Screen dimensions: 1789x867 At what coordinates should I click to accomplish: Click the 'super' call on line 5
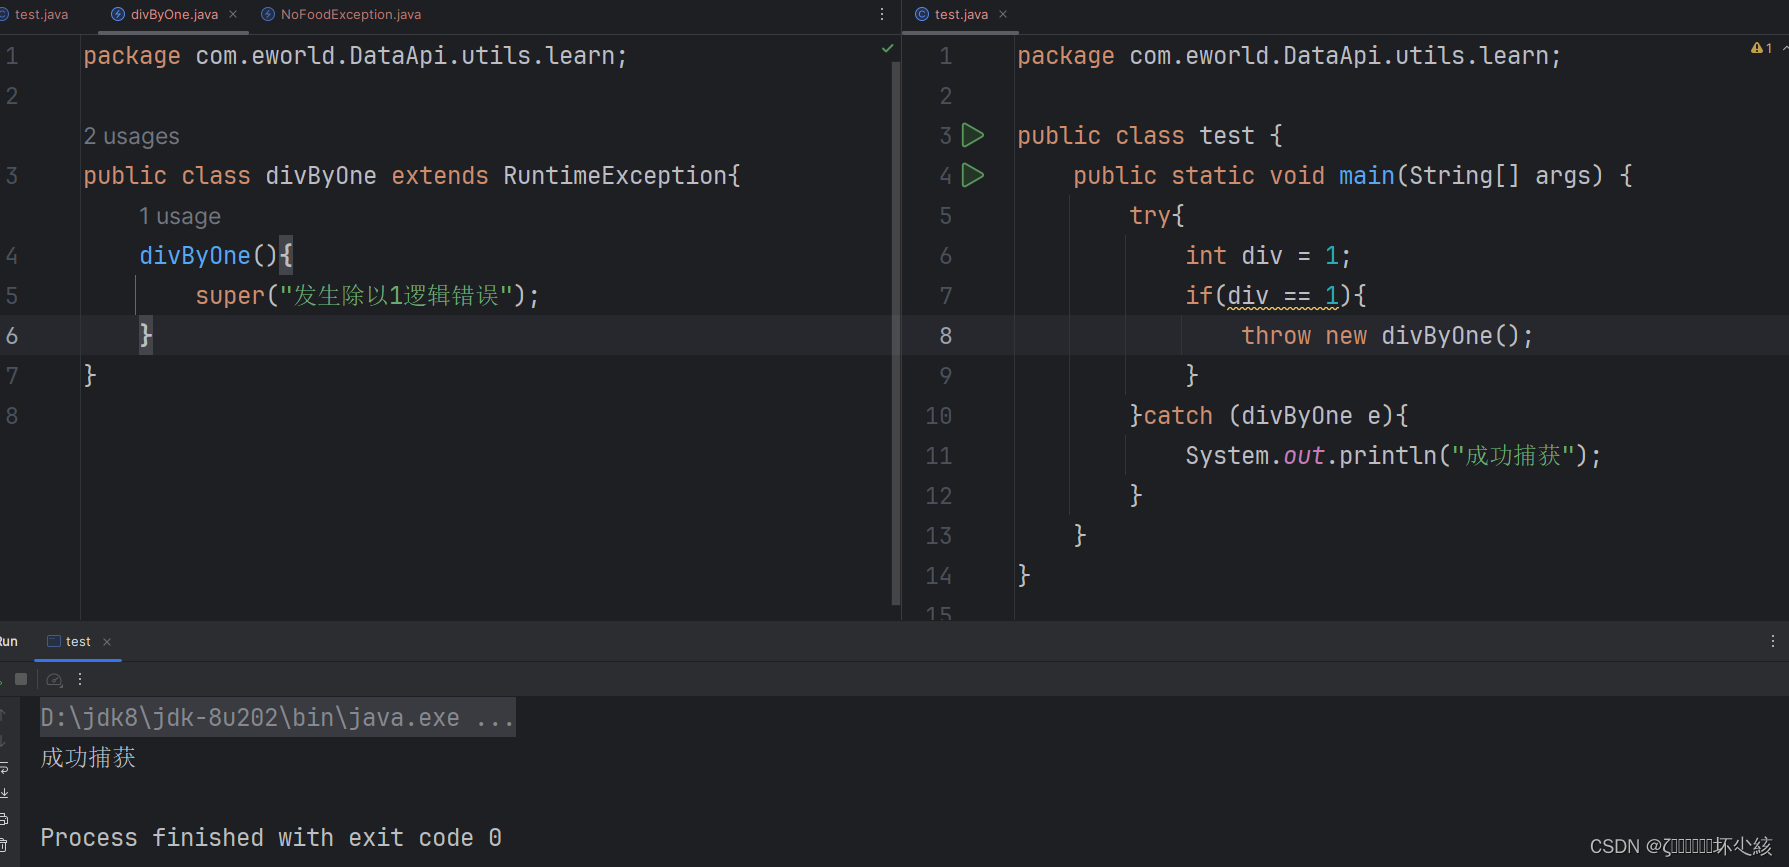[x=230, y=296]
